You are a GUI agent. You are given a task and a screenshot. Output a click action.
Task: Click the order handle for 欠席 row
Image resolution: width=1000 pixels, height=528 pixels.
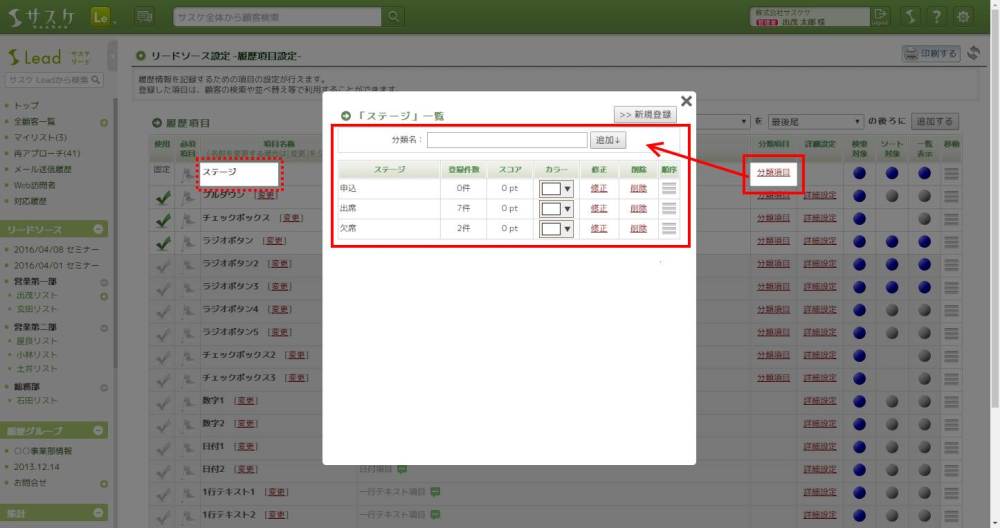tap(669, 228)
